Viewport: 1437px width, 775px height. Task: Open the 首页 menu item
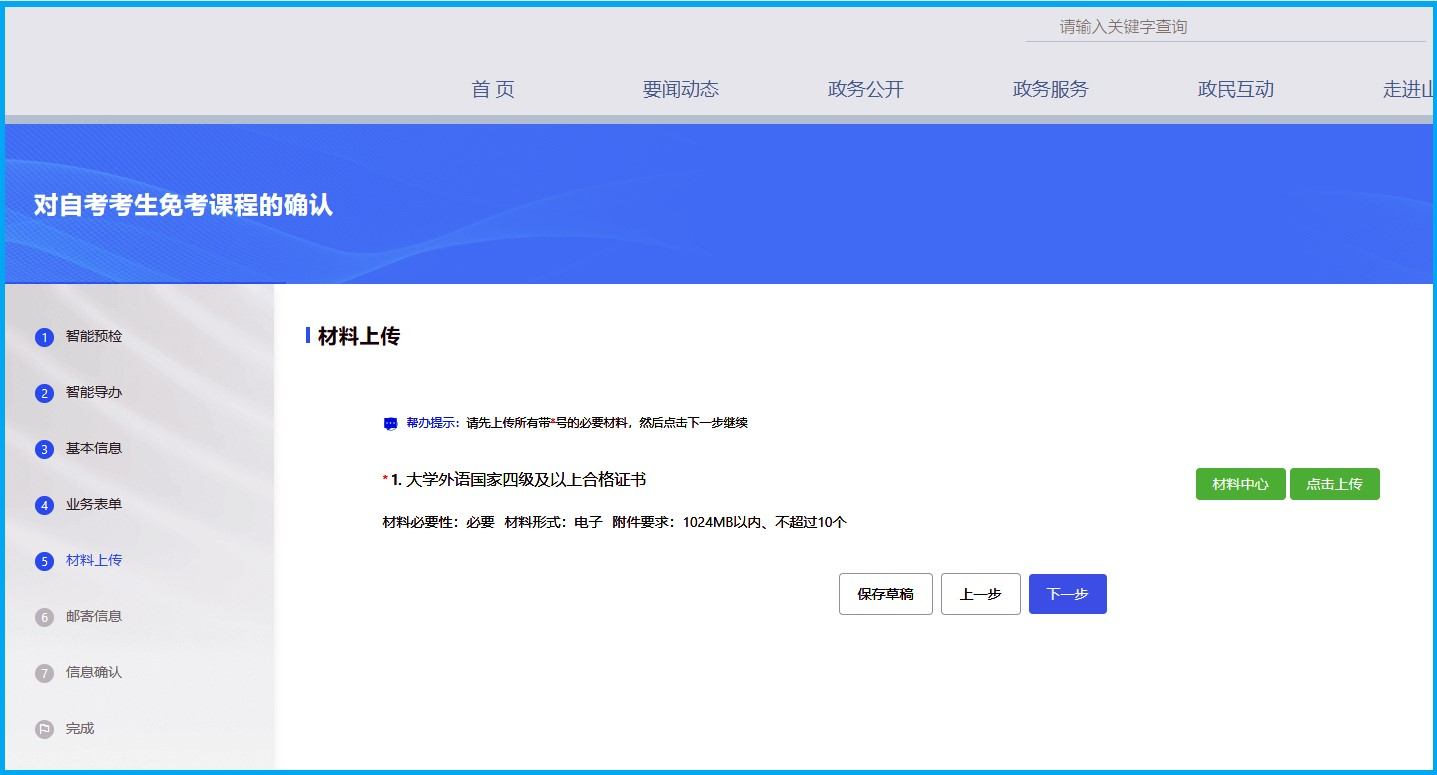[492, 89]
